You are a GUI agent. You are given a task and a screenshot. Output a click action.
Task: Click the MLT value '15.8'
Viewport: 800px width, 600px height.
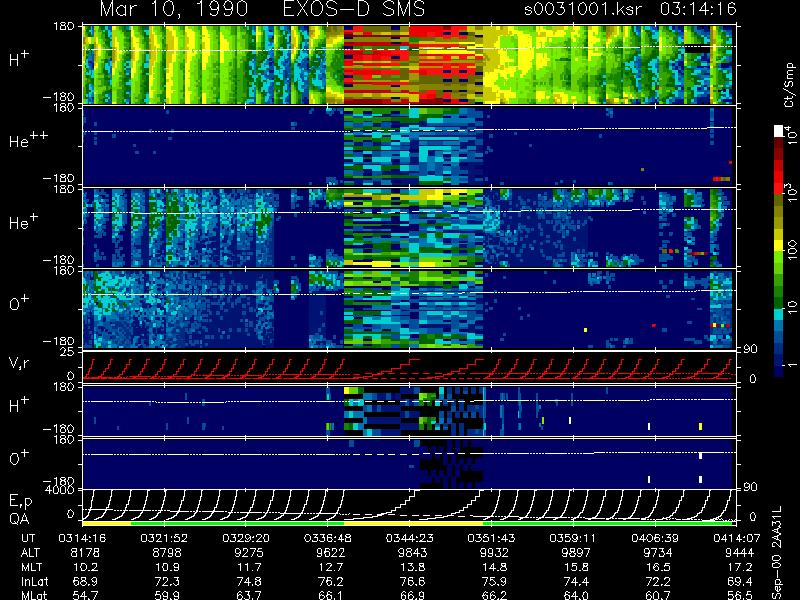click(576, 567)
